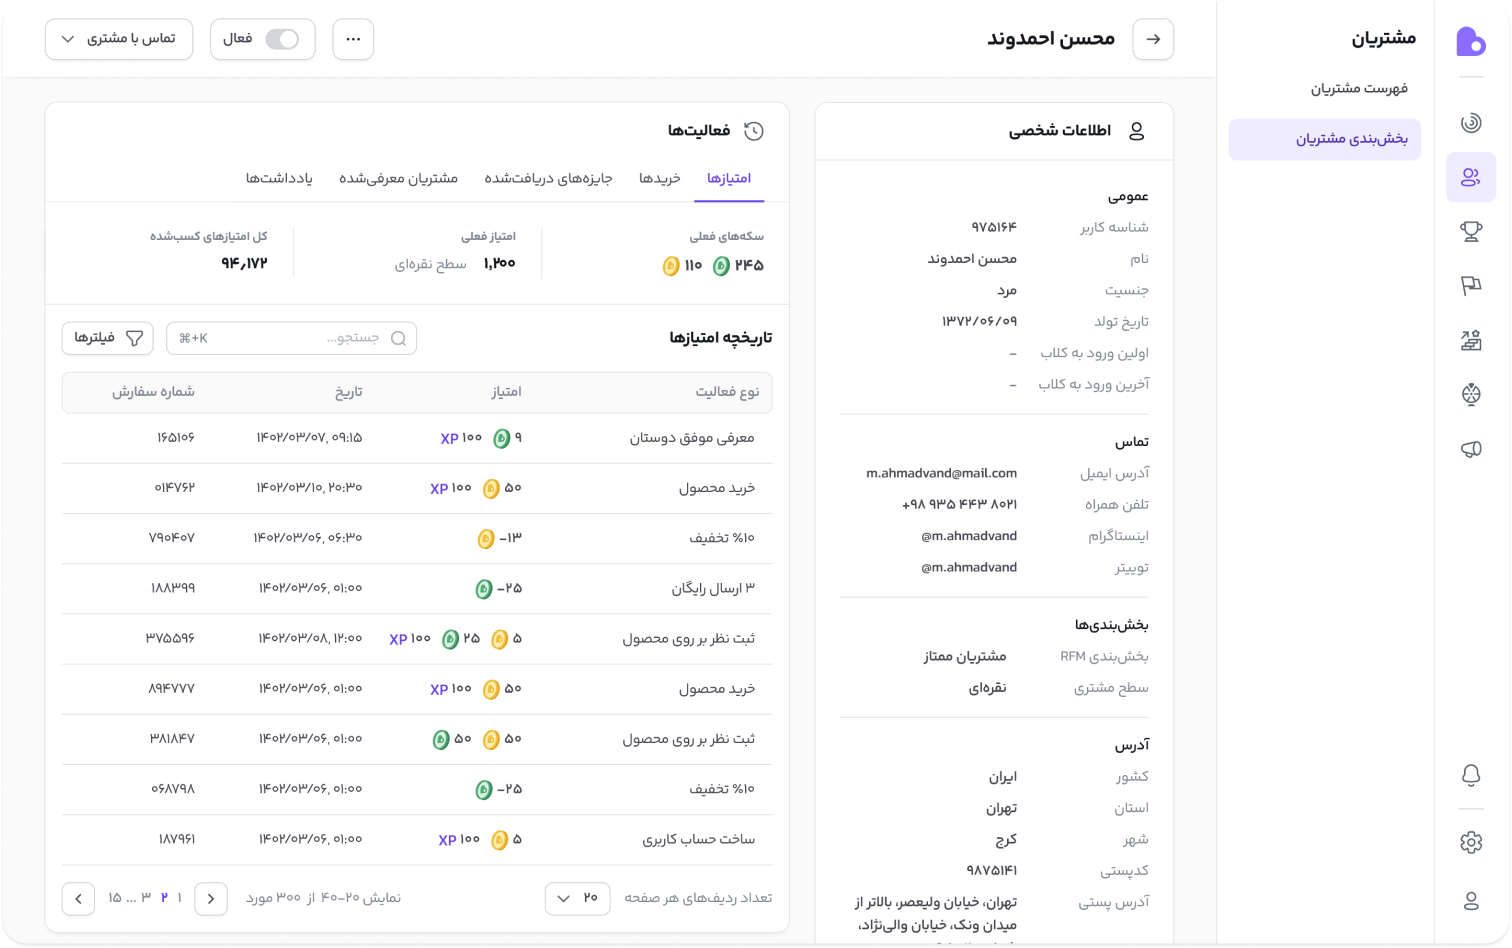Click the total points value ۹۴٬۱۷۲

pos(244,263)
